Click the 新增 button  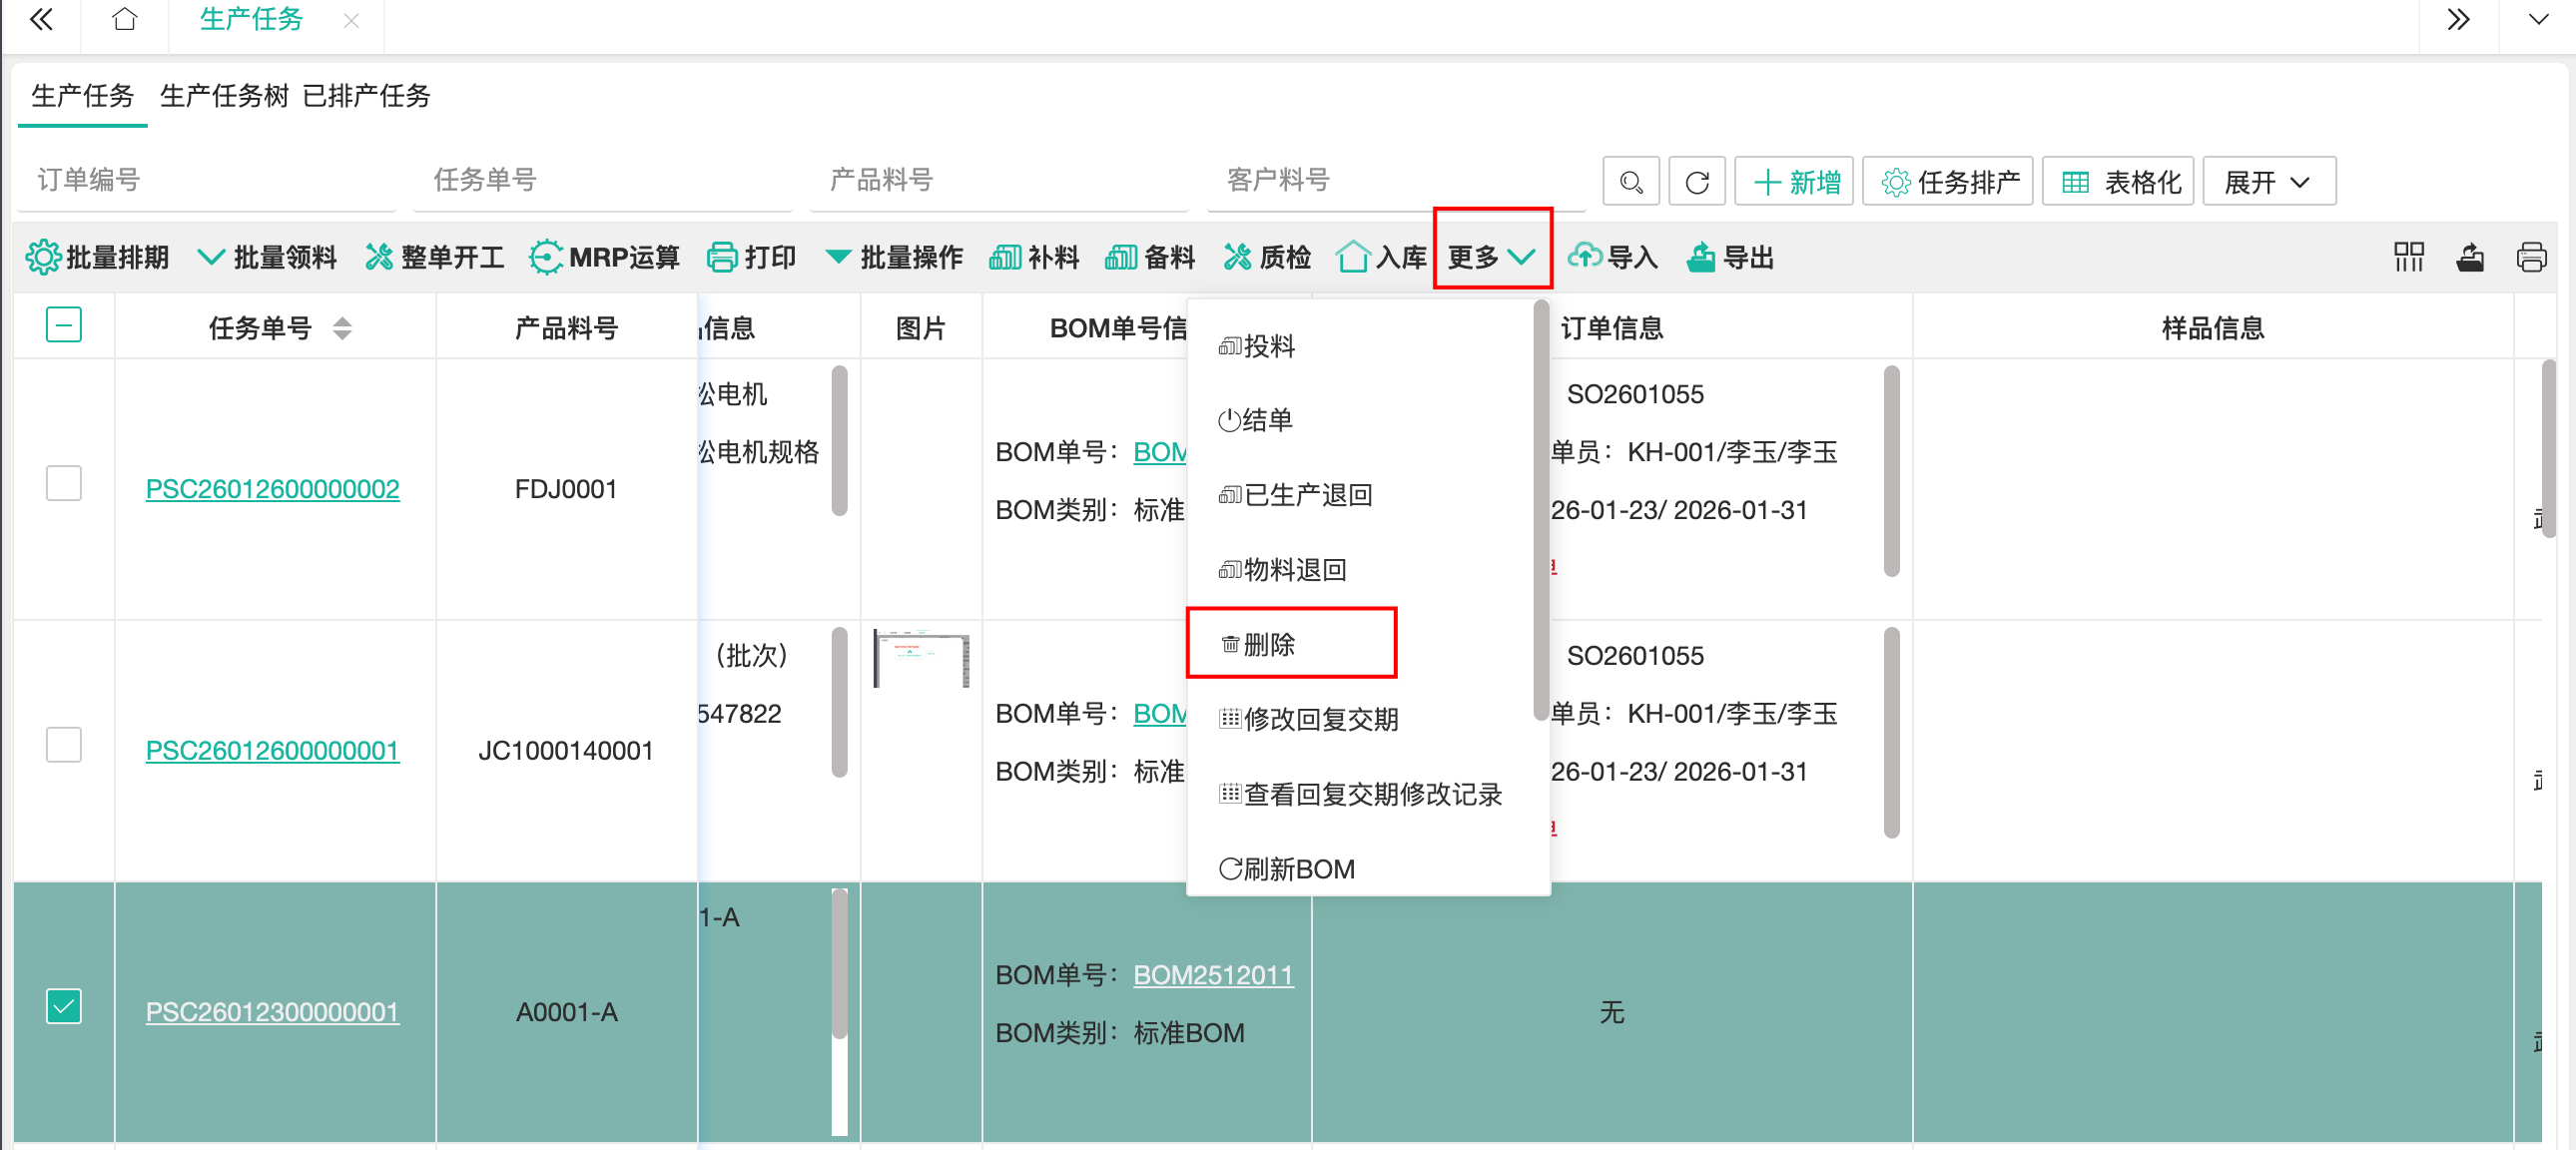click(x=1794, y=182)
